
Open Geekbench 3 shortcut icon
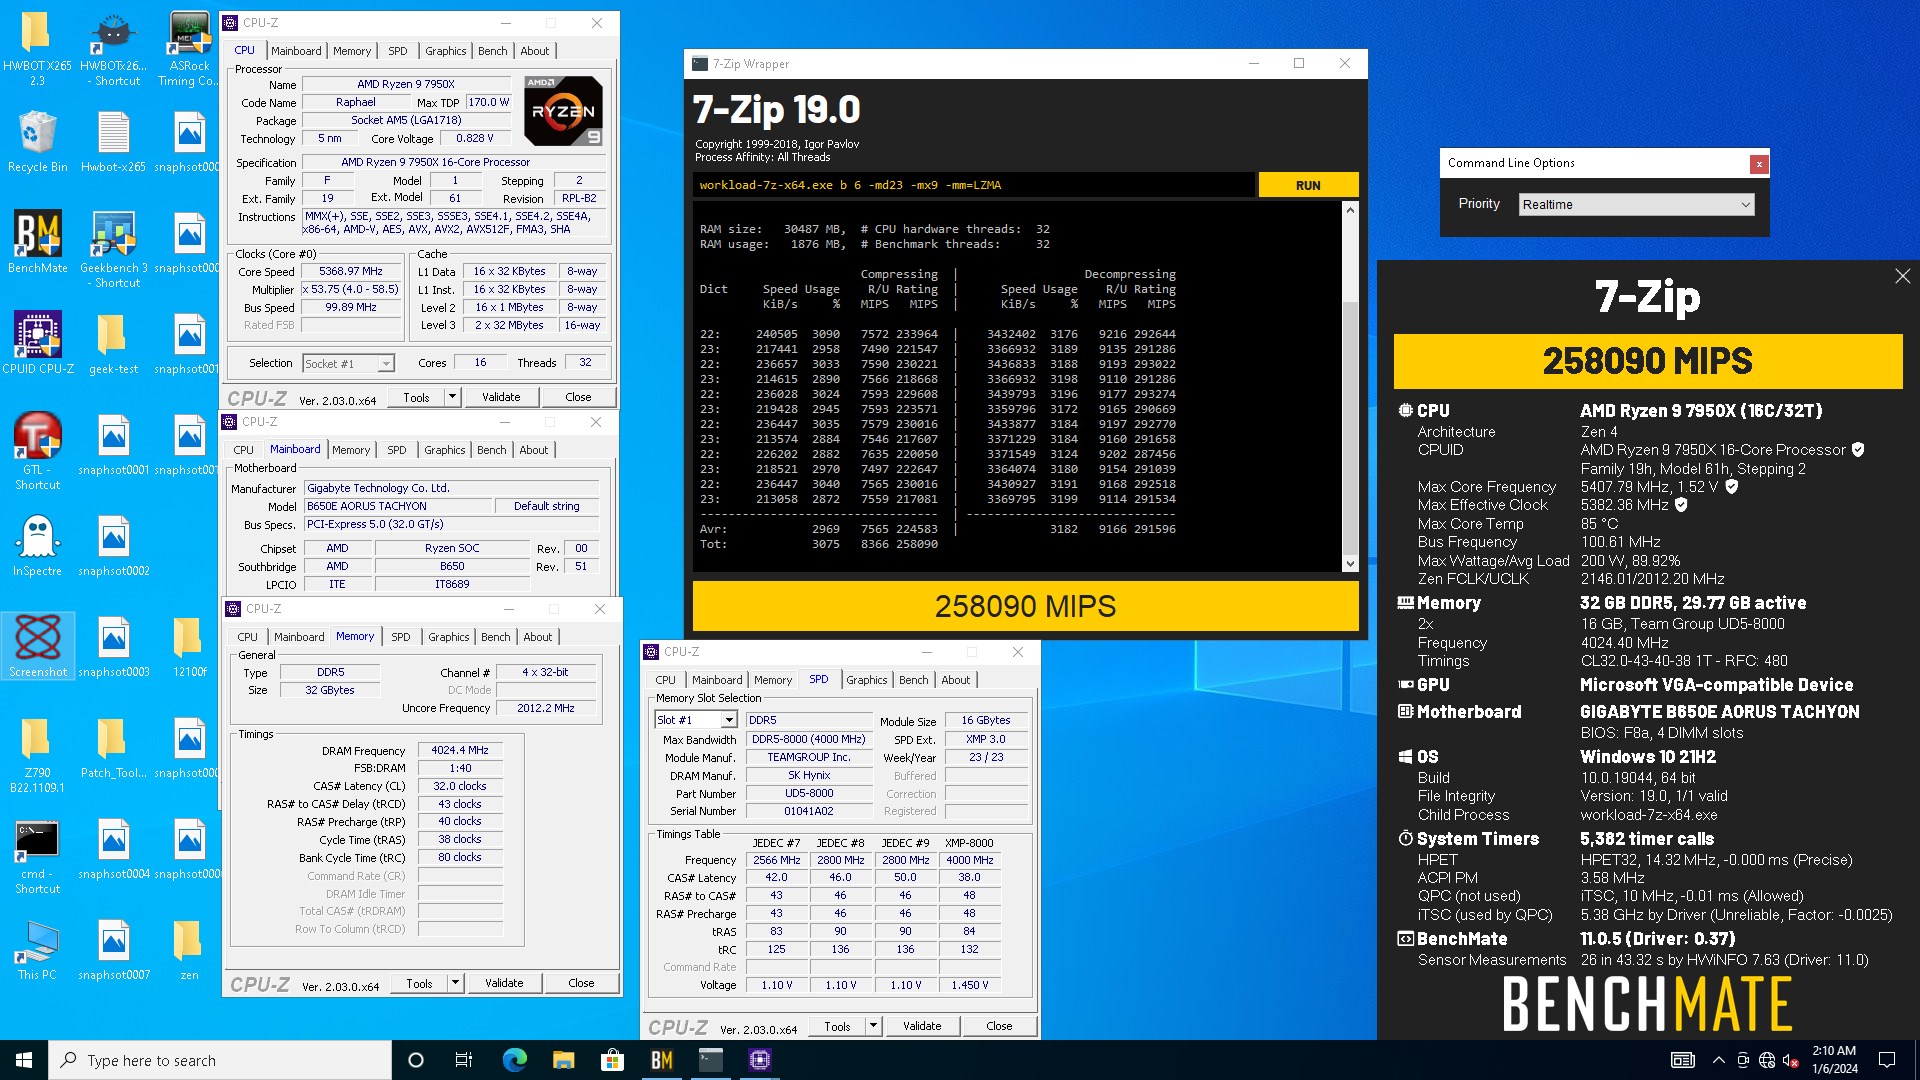click(x=114, y=250)
